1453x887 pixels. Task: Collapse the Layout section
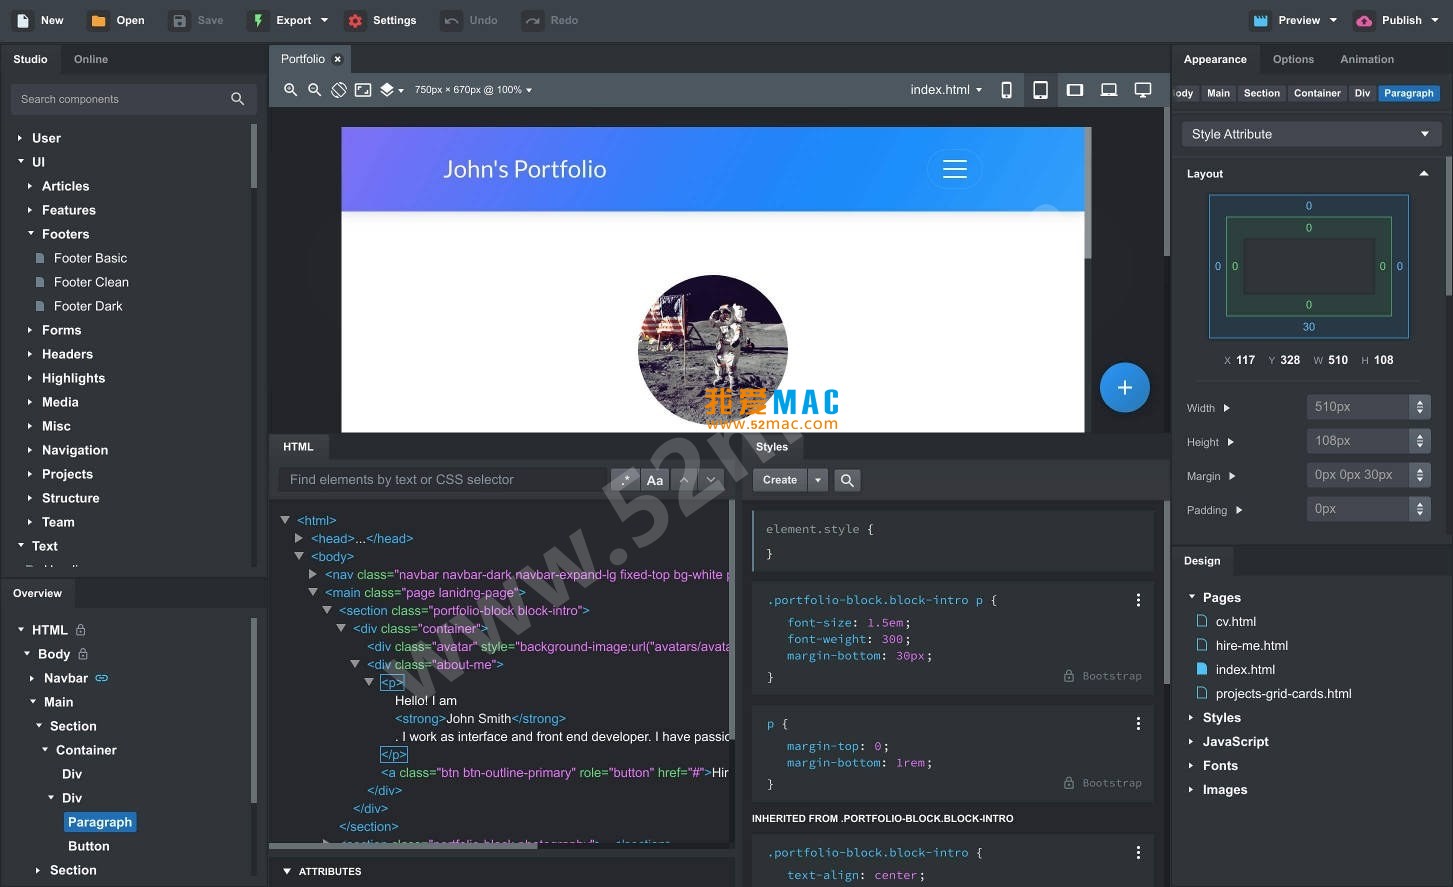click(1424, 174)
